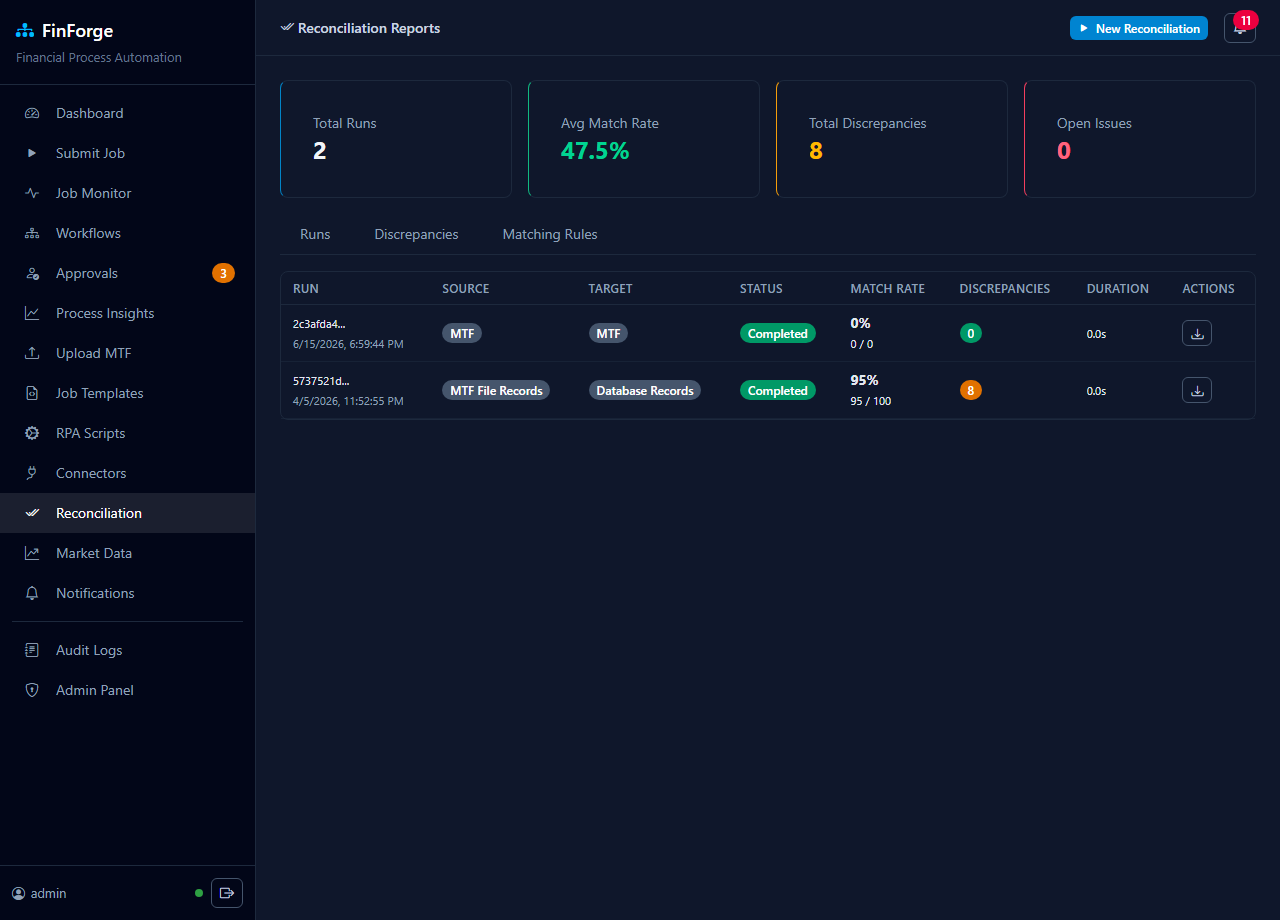
Task: Click the logout icon beside admin
Action: pyautogui.click(x=227, y=893)
